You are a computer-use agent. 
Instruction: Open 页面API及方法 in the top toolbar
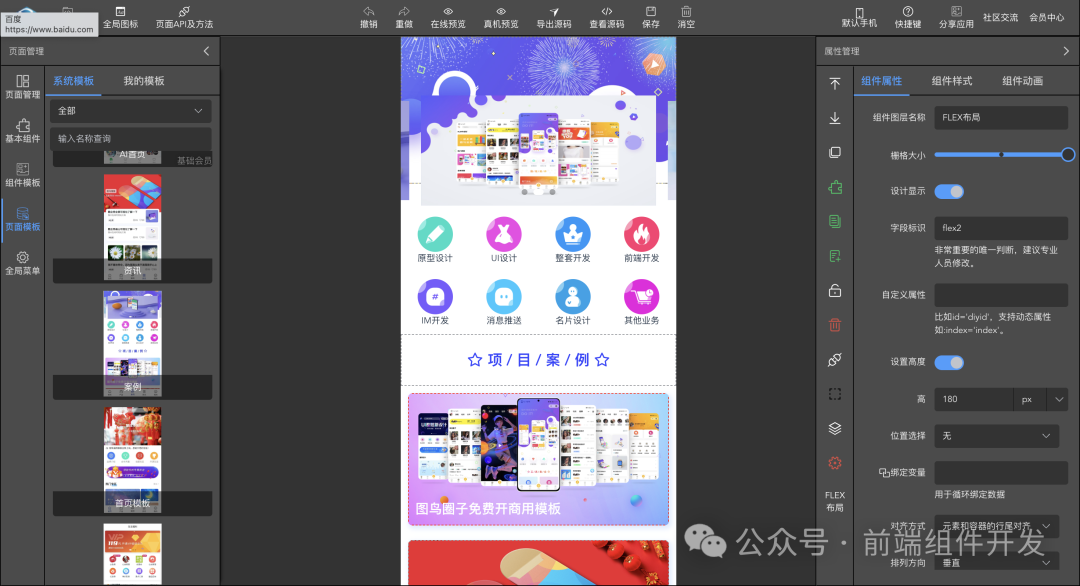(x=184, y=17)
